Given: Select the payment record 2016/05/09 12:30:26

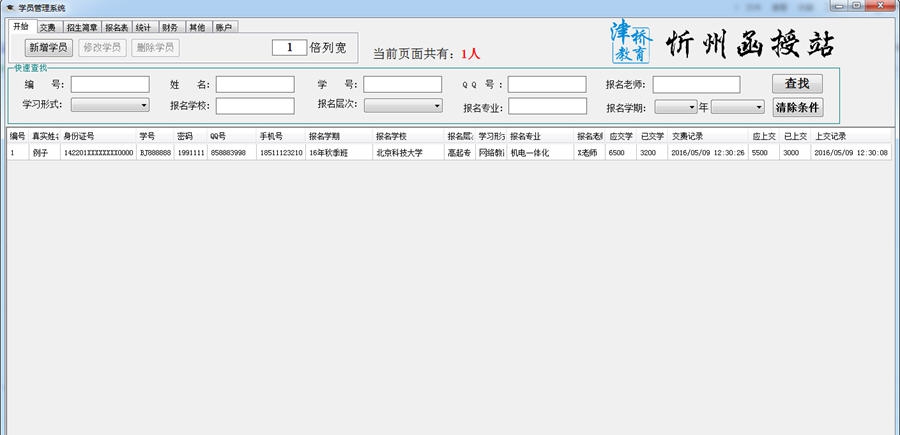Looking at the screenshot, I should point(708,153).
